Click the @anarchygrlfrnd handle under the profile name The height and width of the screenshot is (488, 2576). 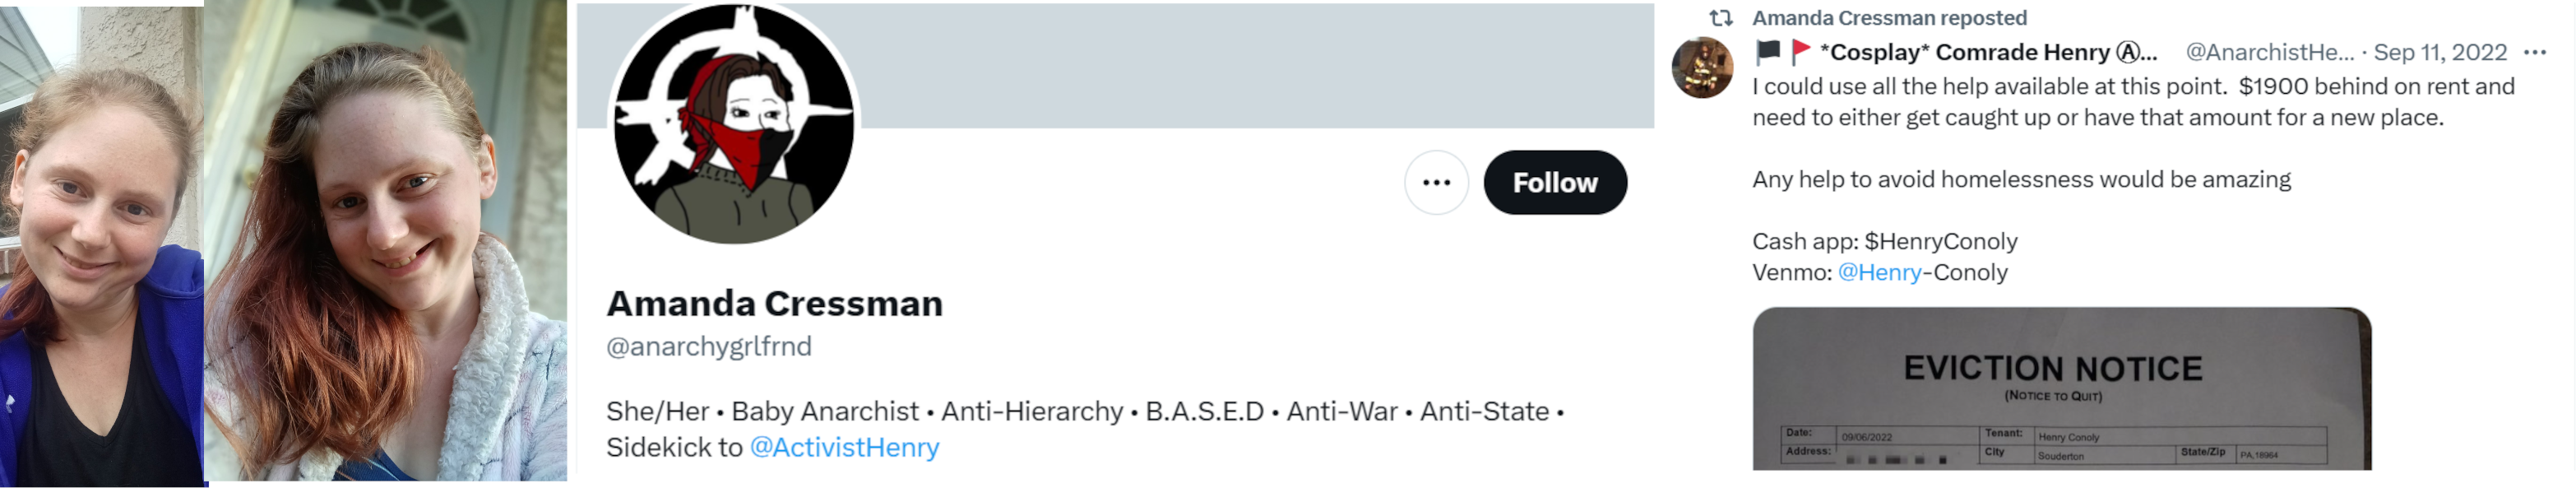click(x=708, y=346)
